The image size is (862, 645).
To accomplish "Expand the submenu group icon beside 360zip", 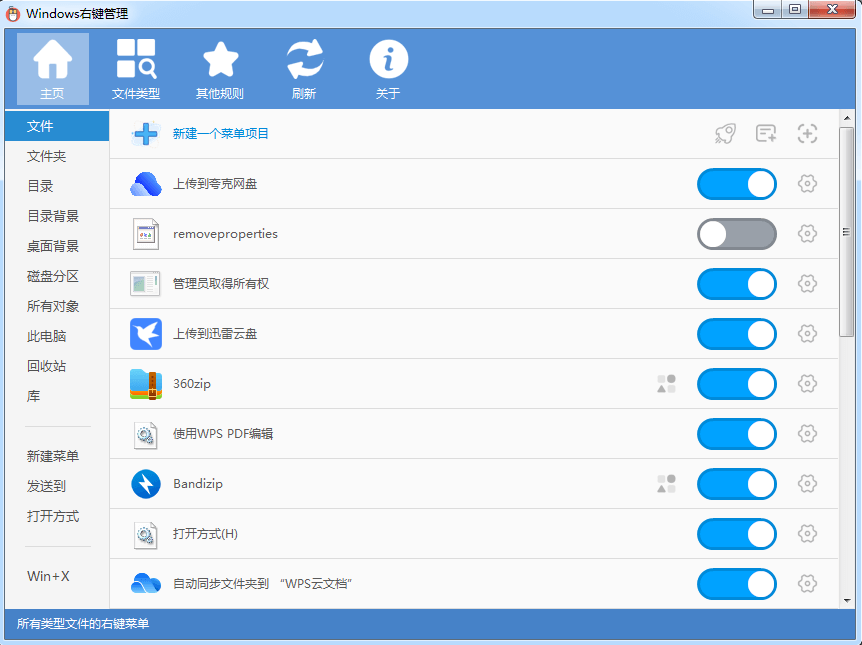I will pos(666,384).
